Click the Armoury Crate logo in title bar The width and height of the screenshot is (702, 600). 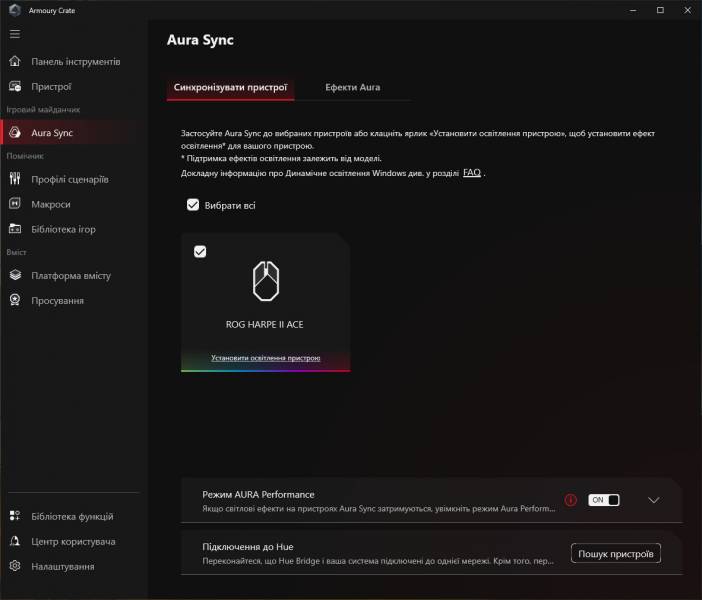point(15,10)
